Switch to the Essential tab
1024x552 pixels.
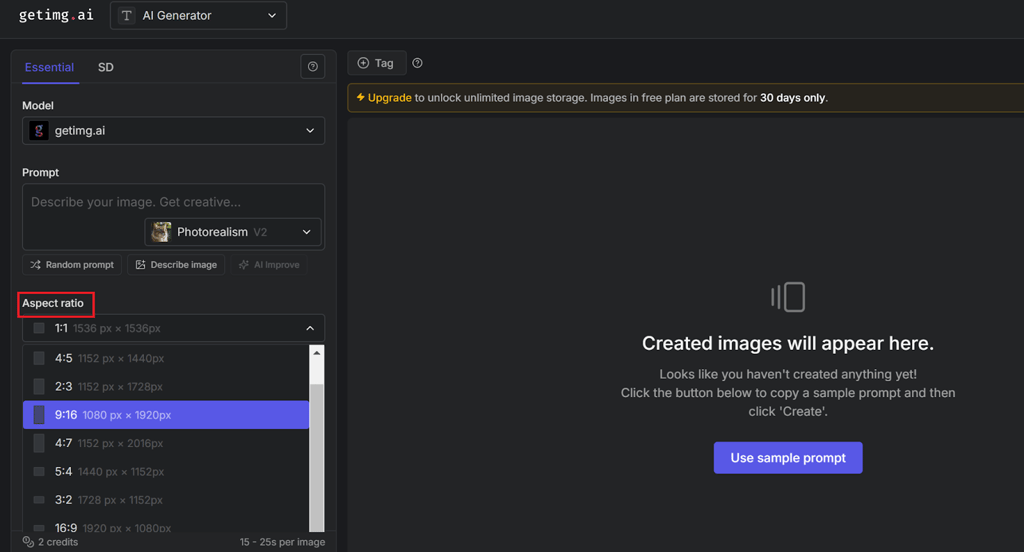coord(49,67)
